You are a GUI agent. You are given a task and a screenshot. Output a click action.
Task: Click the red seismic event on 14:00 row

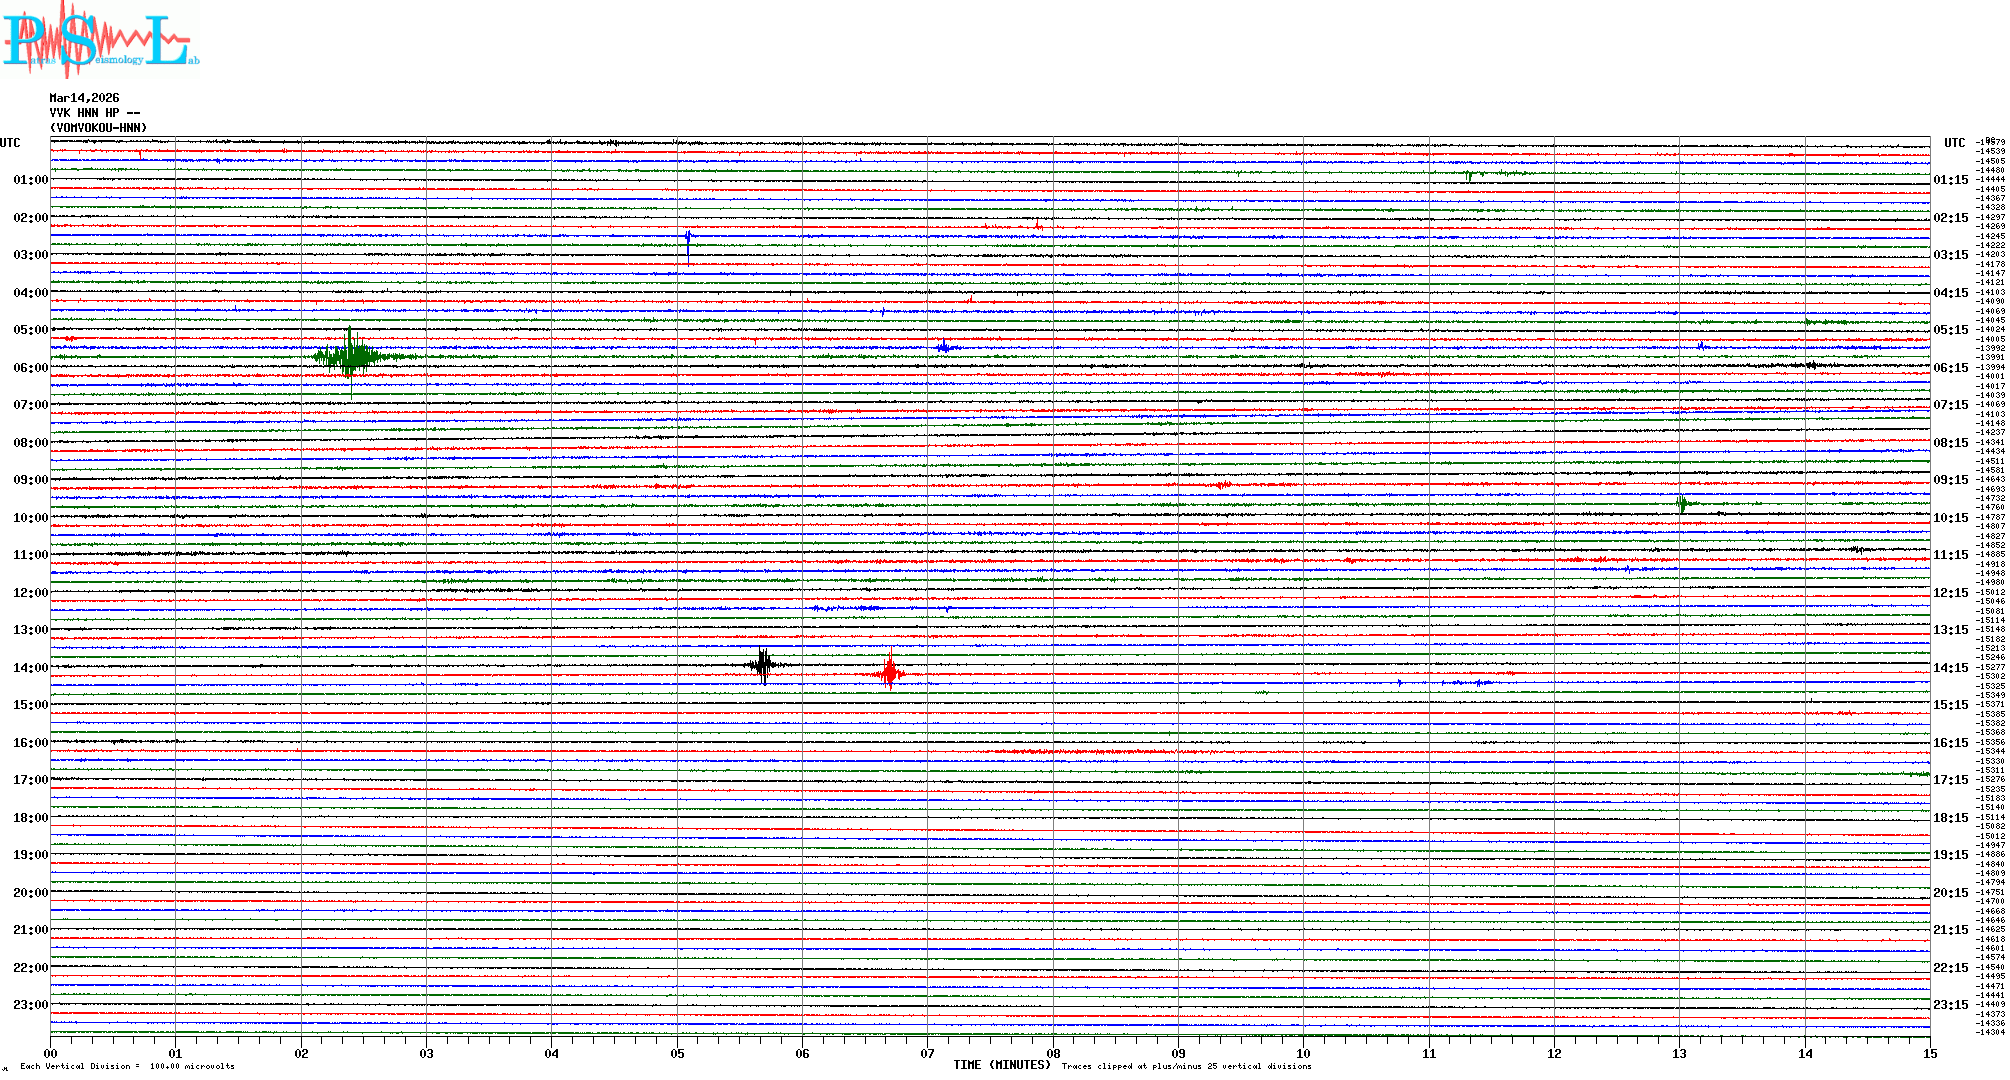(889, 674)
